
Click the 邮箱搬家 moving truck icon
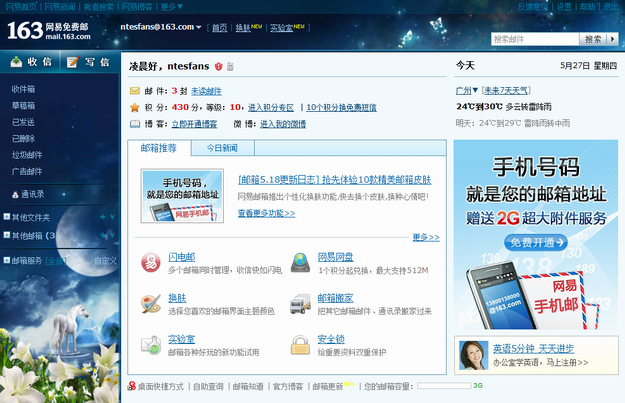click(301, 304)
